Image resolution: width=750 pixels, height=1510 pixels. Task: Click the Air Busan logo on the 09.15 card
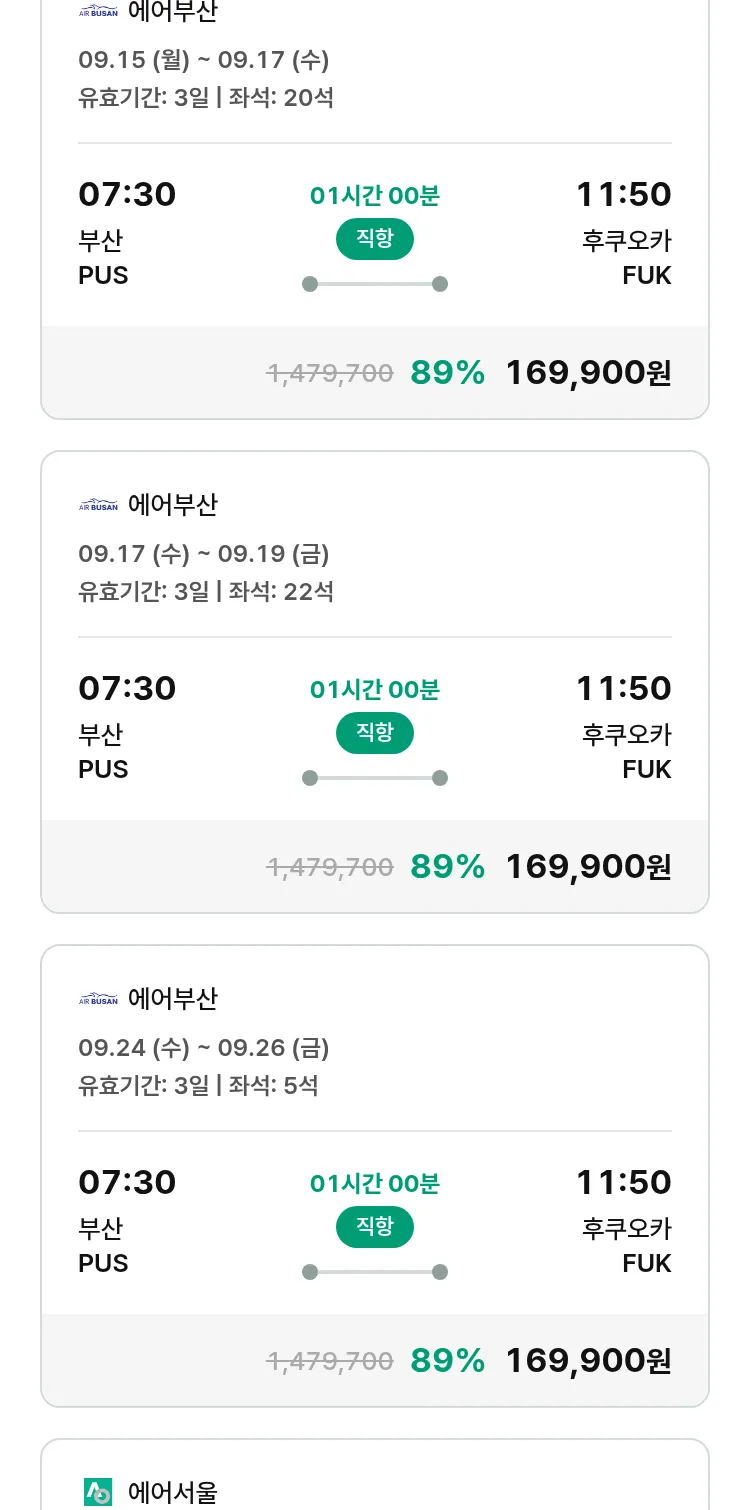[x=98, y=13]
